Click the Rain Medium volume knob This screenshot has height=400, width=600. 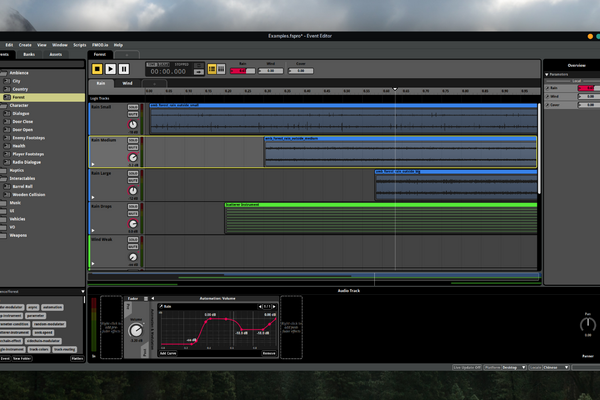click(133, 157)
